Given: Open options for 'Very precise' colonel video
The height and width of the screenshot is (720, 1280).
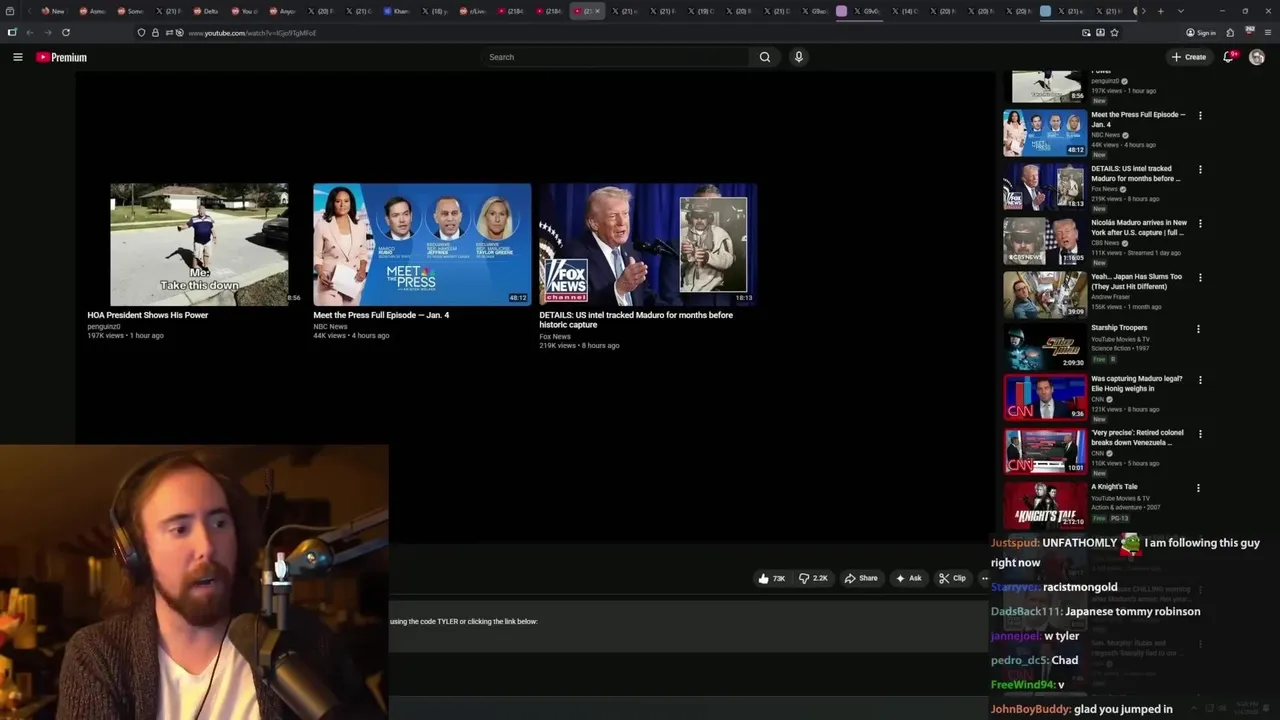Looking at the screenshot, I should 1200,433.
